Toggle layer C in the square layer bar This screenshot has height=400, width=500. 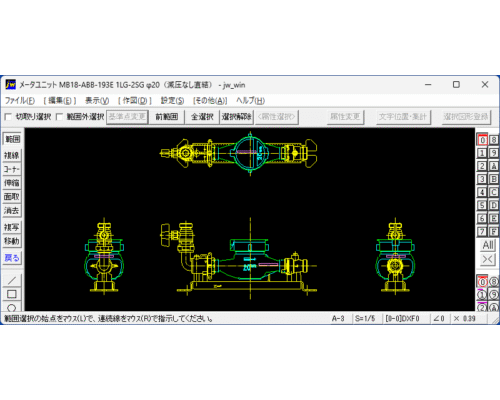[x=494, y=192]
